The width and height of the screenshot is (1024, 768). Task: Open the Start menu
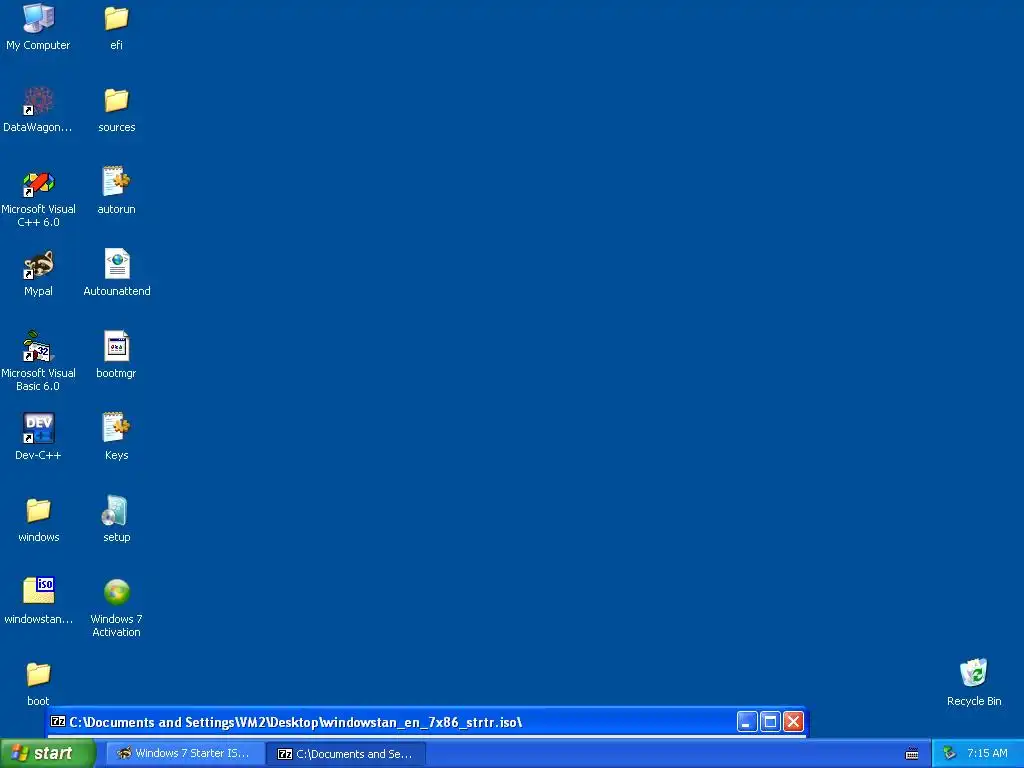47,754
